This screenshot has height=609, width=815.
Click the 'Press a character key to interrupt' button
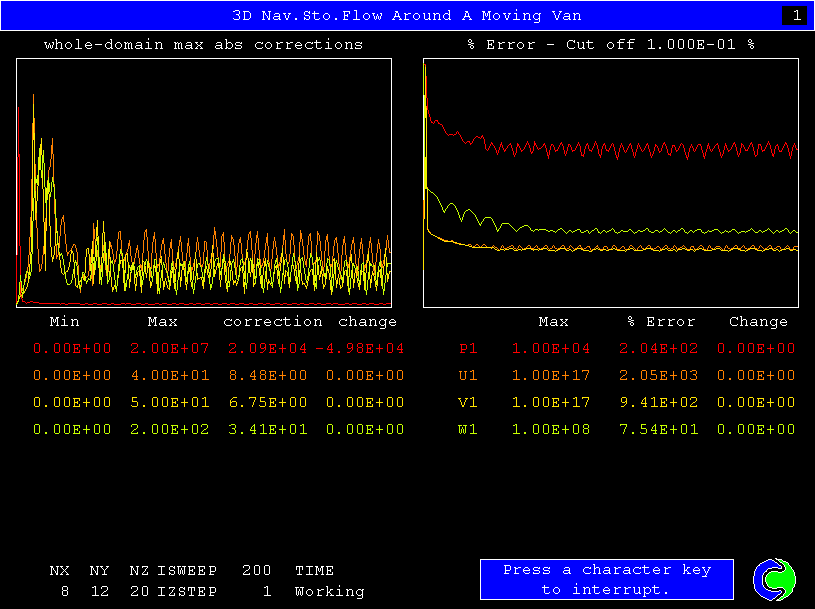click(607, 579)
